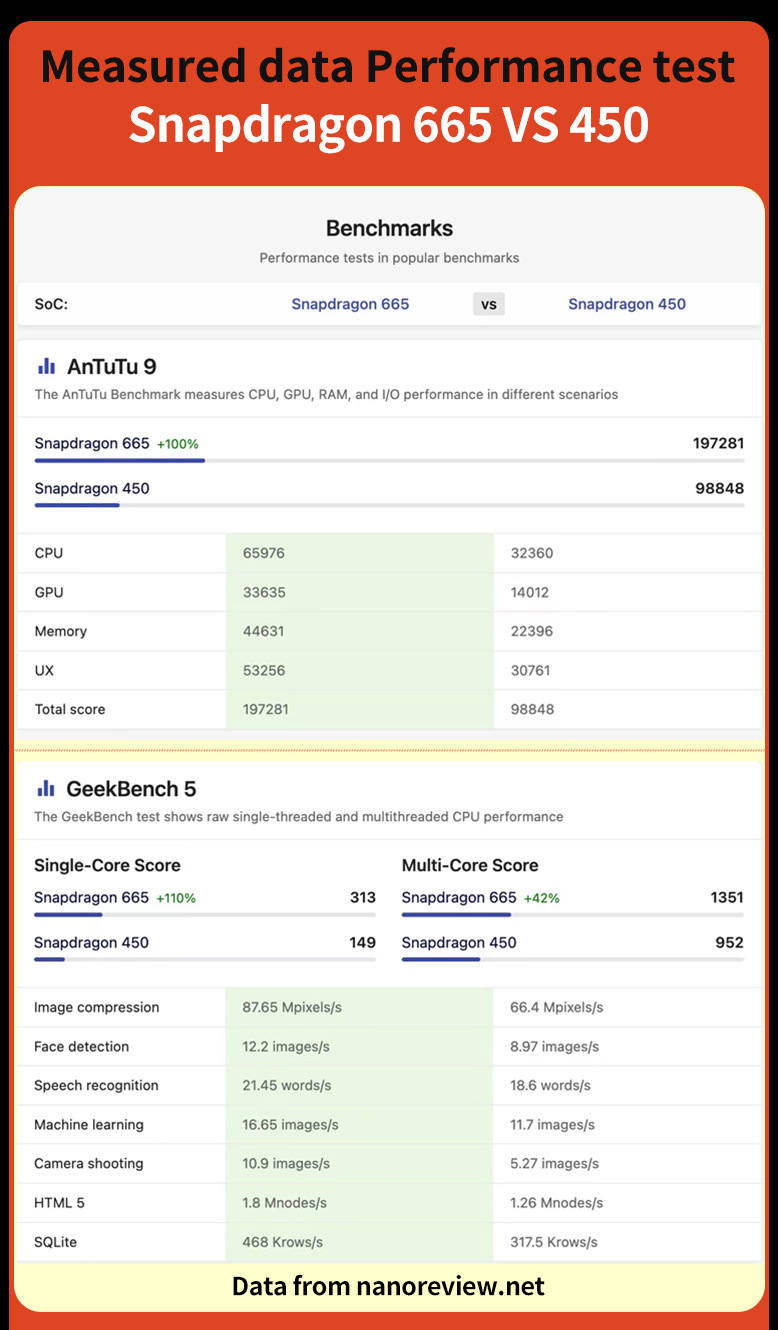
Task: Click the UX value 30761
Action: click(530, 670)
